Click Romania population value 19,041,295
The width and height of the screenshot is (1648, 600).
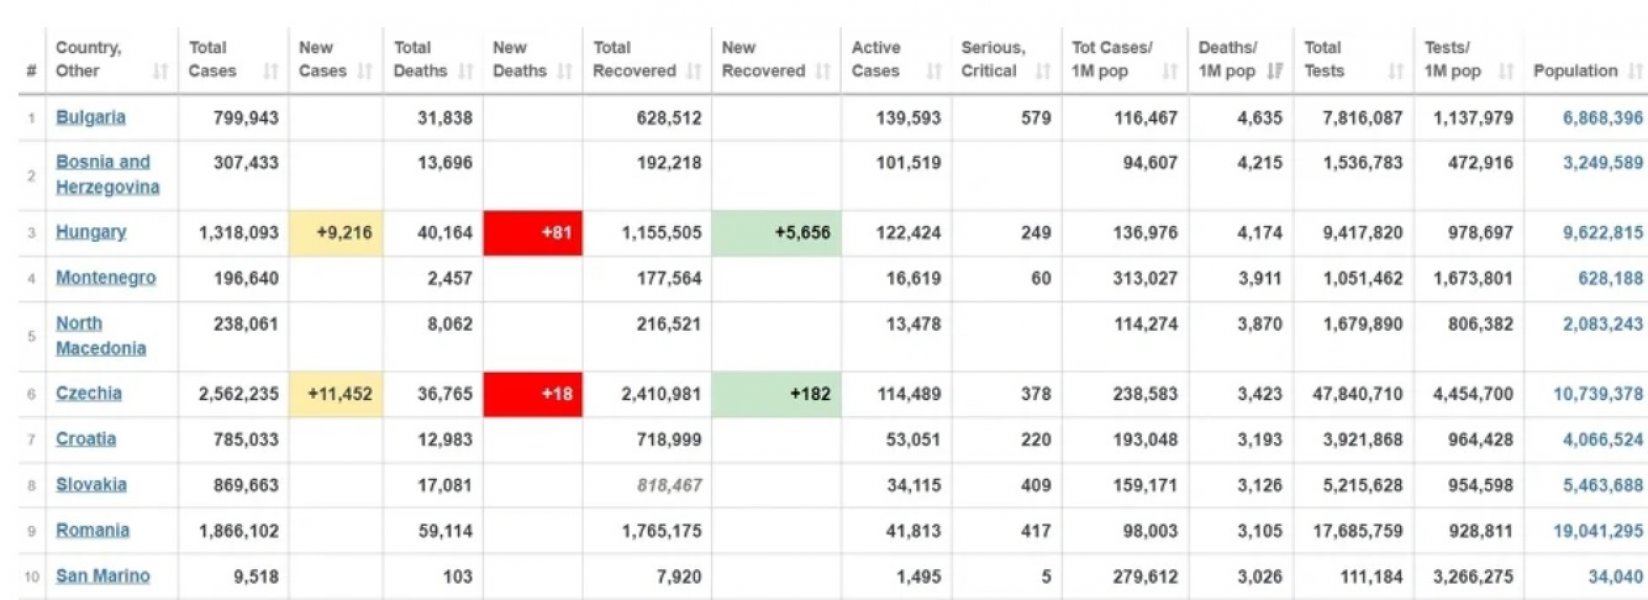click(x=1597, y=531)
